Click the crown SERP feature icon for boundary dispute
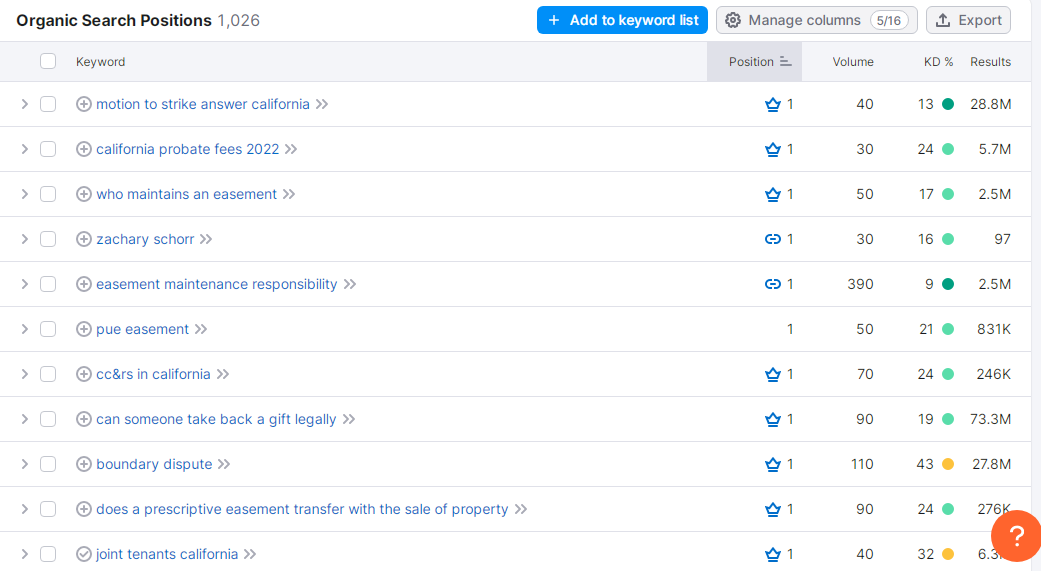Image resolution: width=1041 pixels, height=571 pixels. point(773,464)
